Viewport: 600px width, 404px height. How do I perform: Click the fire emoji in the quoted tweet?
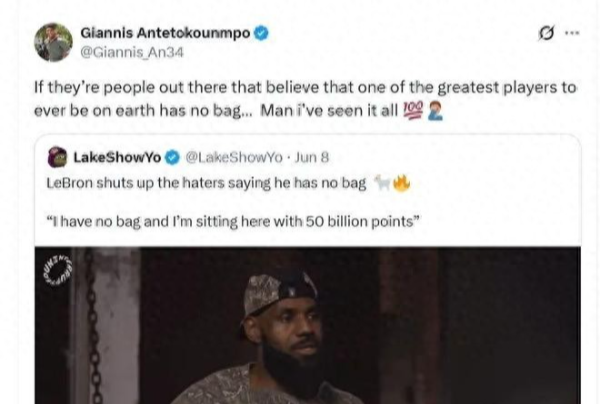[x=401, y=183]
